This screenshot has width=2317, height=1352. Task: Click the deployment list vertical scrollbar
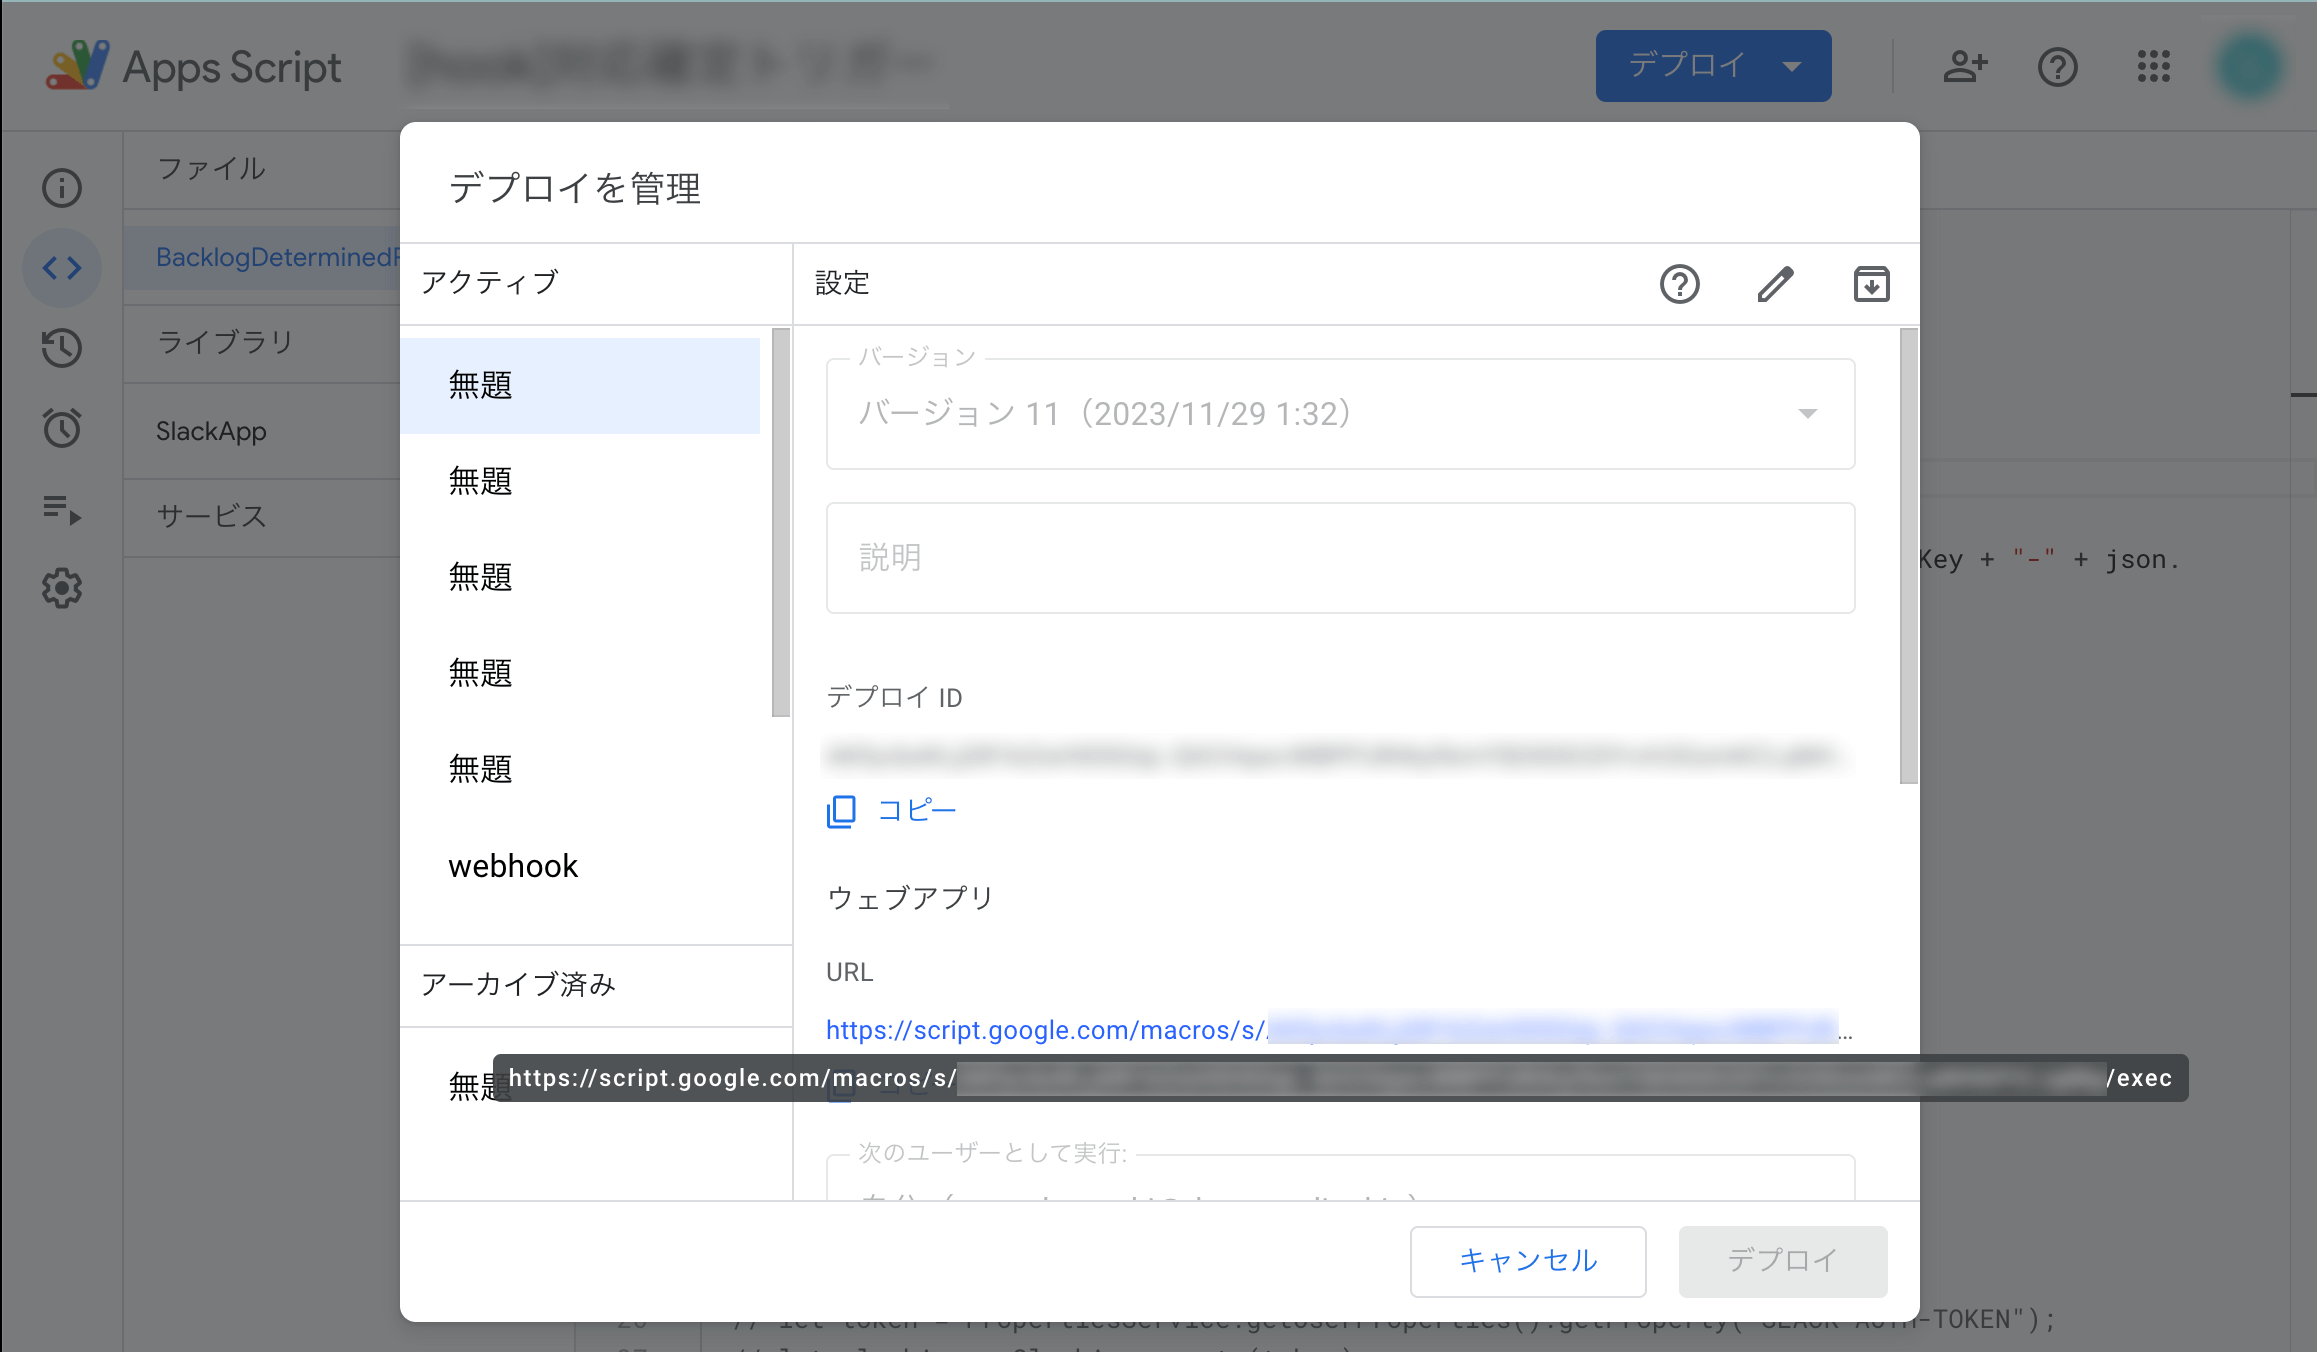[x=781, y=522]
